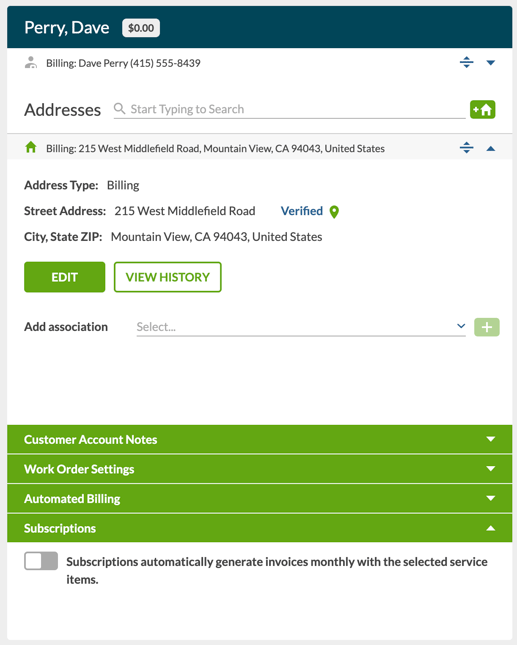Viewport: 517px width, 645px height.
Task: Open the Add association Select dropdown
Action: pos(301,327)
